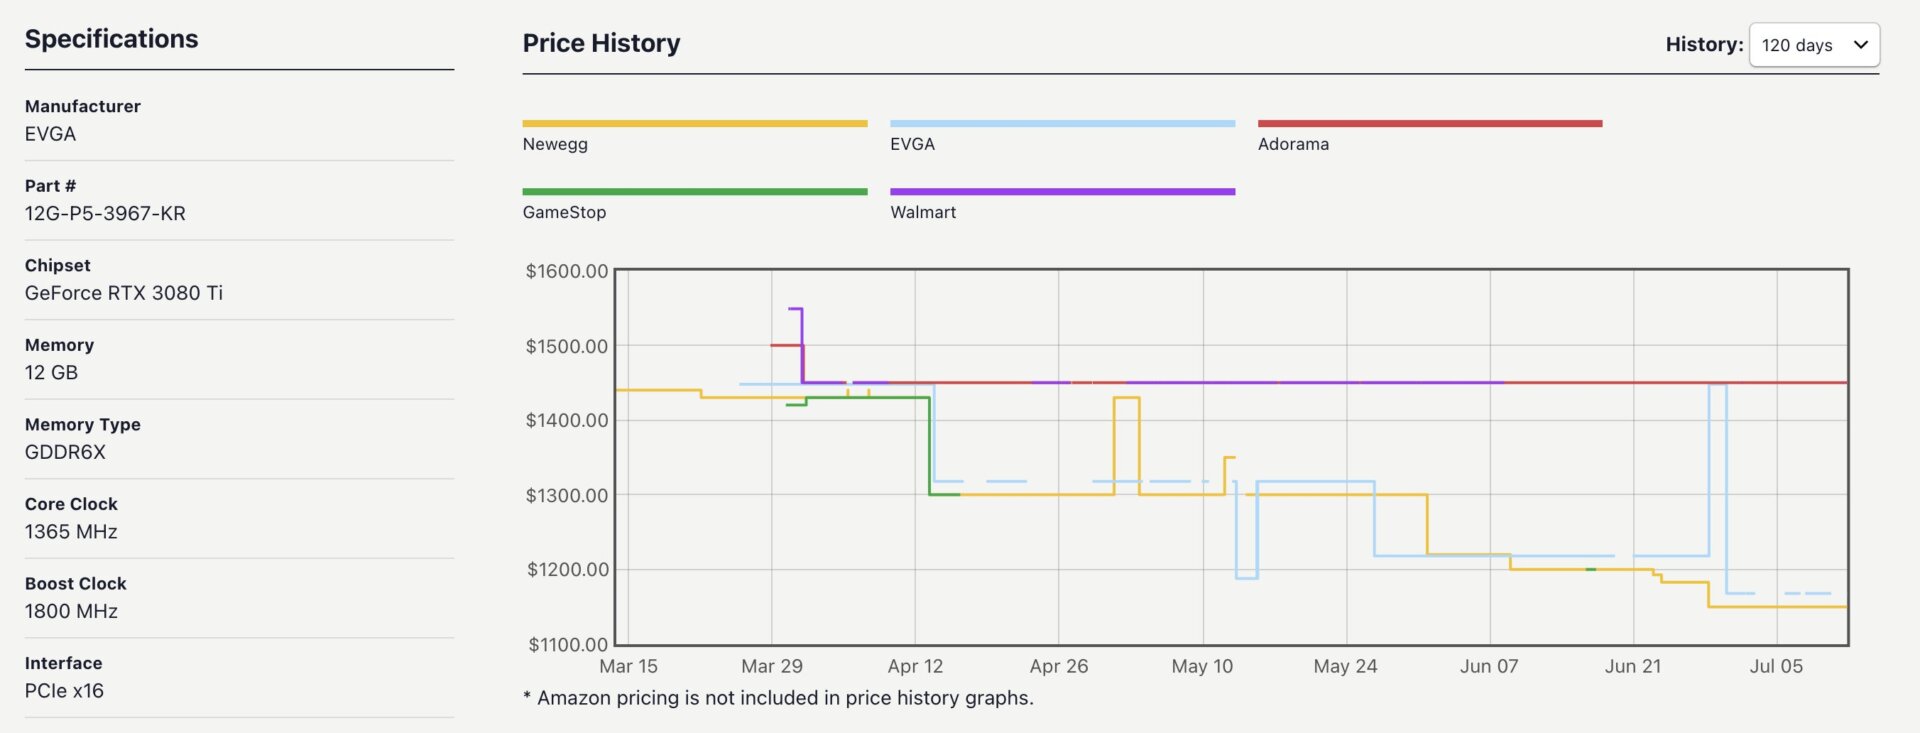Click the Amazon pricing disclaimer note
The height and width of the screenshot is (733, 1920).
(x=777, y=698)
